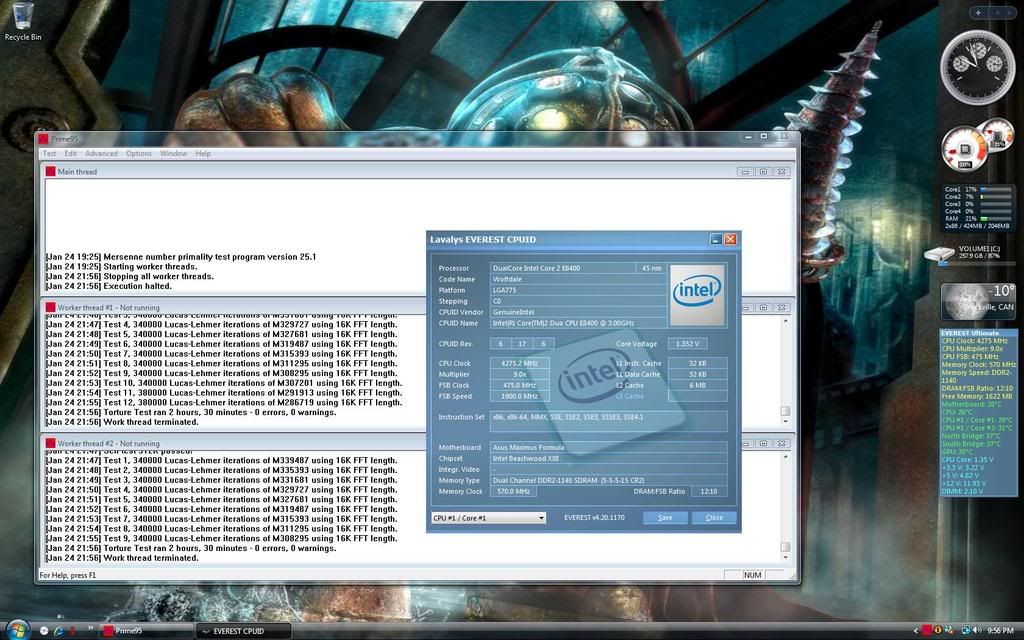Click the Windows Start orb
The image size is (1024, 640).
coord(17,630)
